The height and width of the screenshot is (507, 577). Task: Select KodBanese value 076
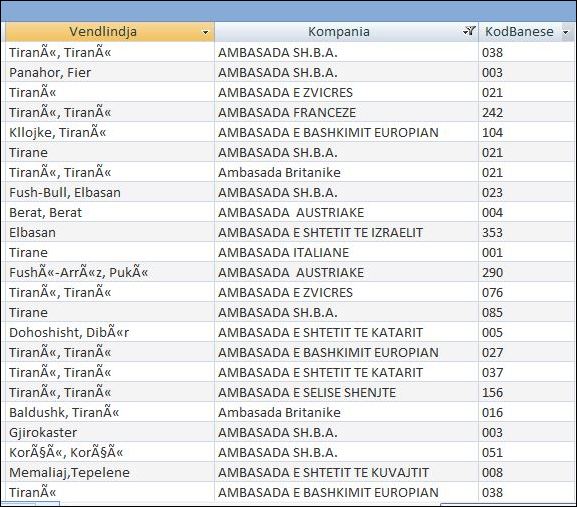tap(525, 292)
